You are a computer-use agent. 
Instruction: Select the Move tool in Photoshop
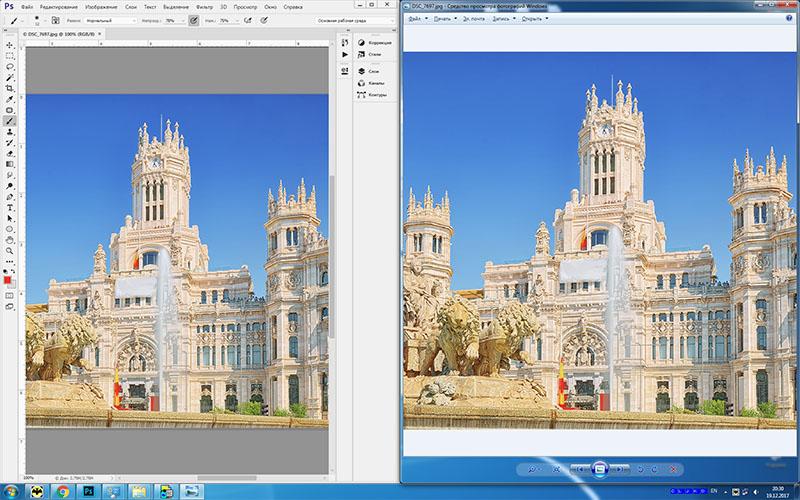[9, 45]
